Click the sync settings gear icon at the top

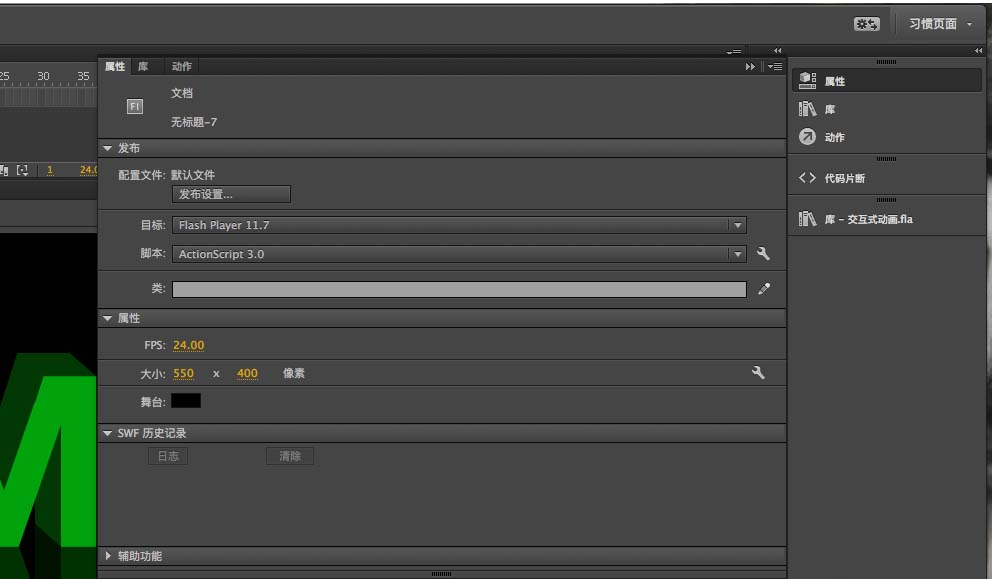(866, 24)
